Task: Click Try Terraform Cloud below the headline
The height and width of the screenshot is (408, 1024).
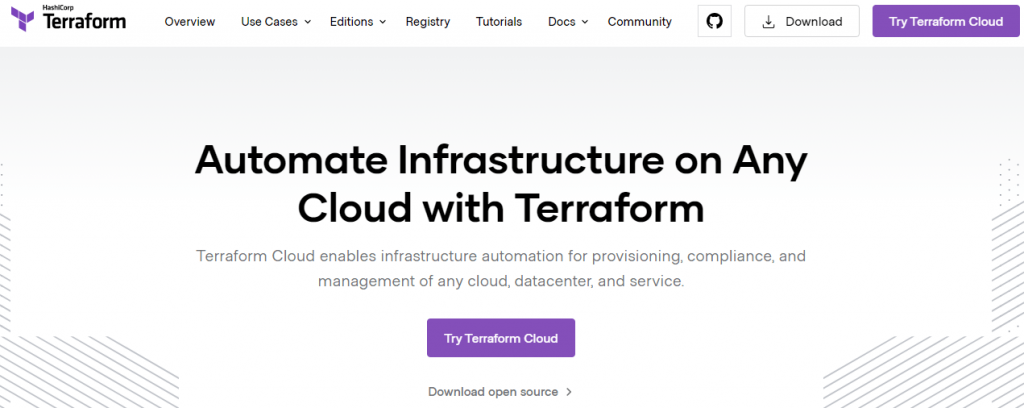Action: pyautogui.click(x=501, y=338)
